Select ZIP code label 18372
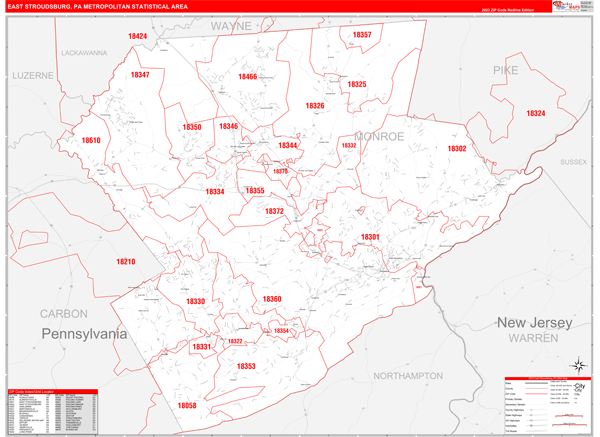The height and width of the screenshot is (437, 600). [274, 211]
